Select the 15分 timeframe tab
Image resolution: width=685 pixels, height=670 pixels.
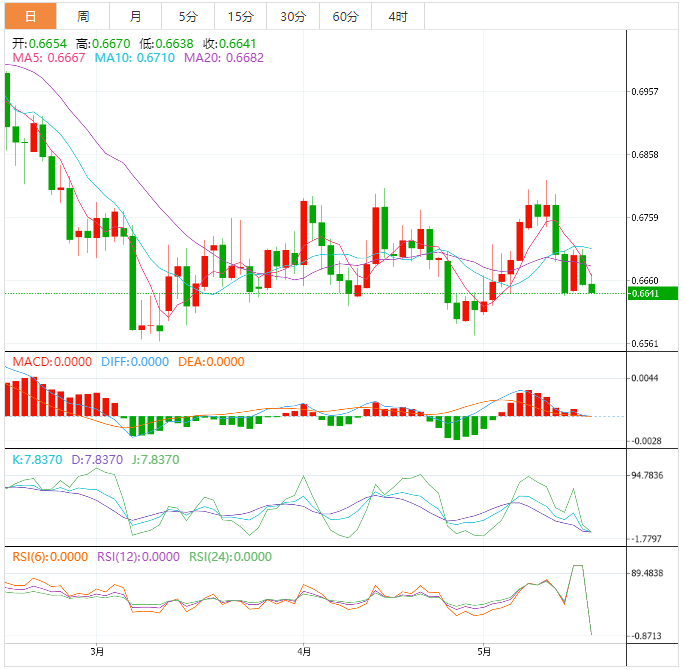point(240,16)
